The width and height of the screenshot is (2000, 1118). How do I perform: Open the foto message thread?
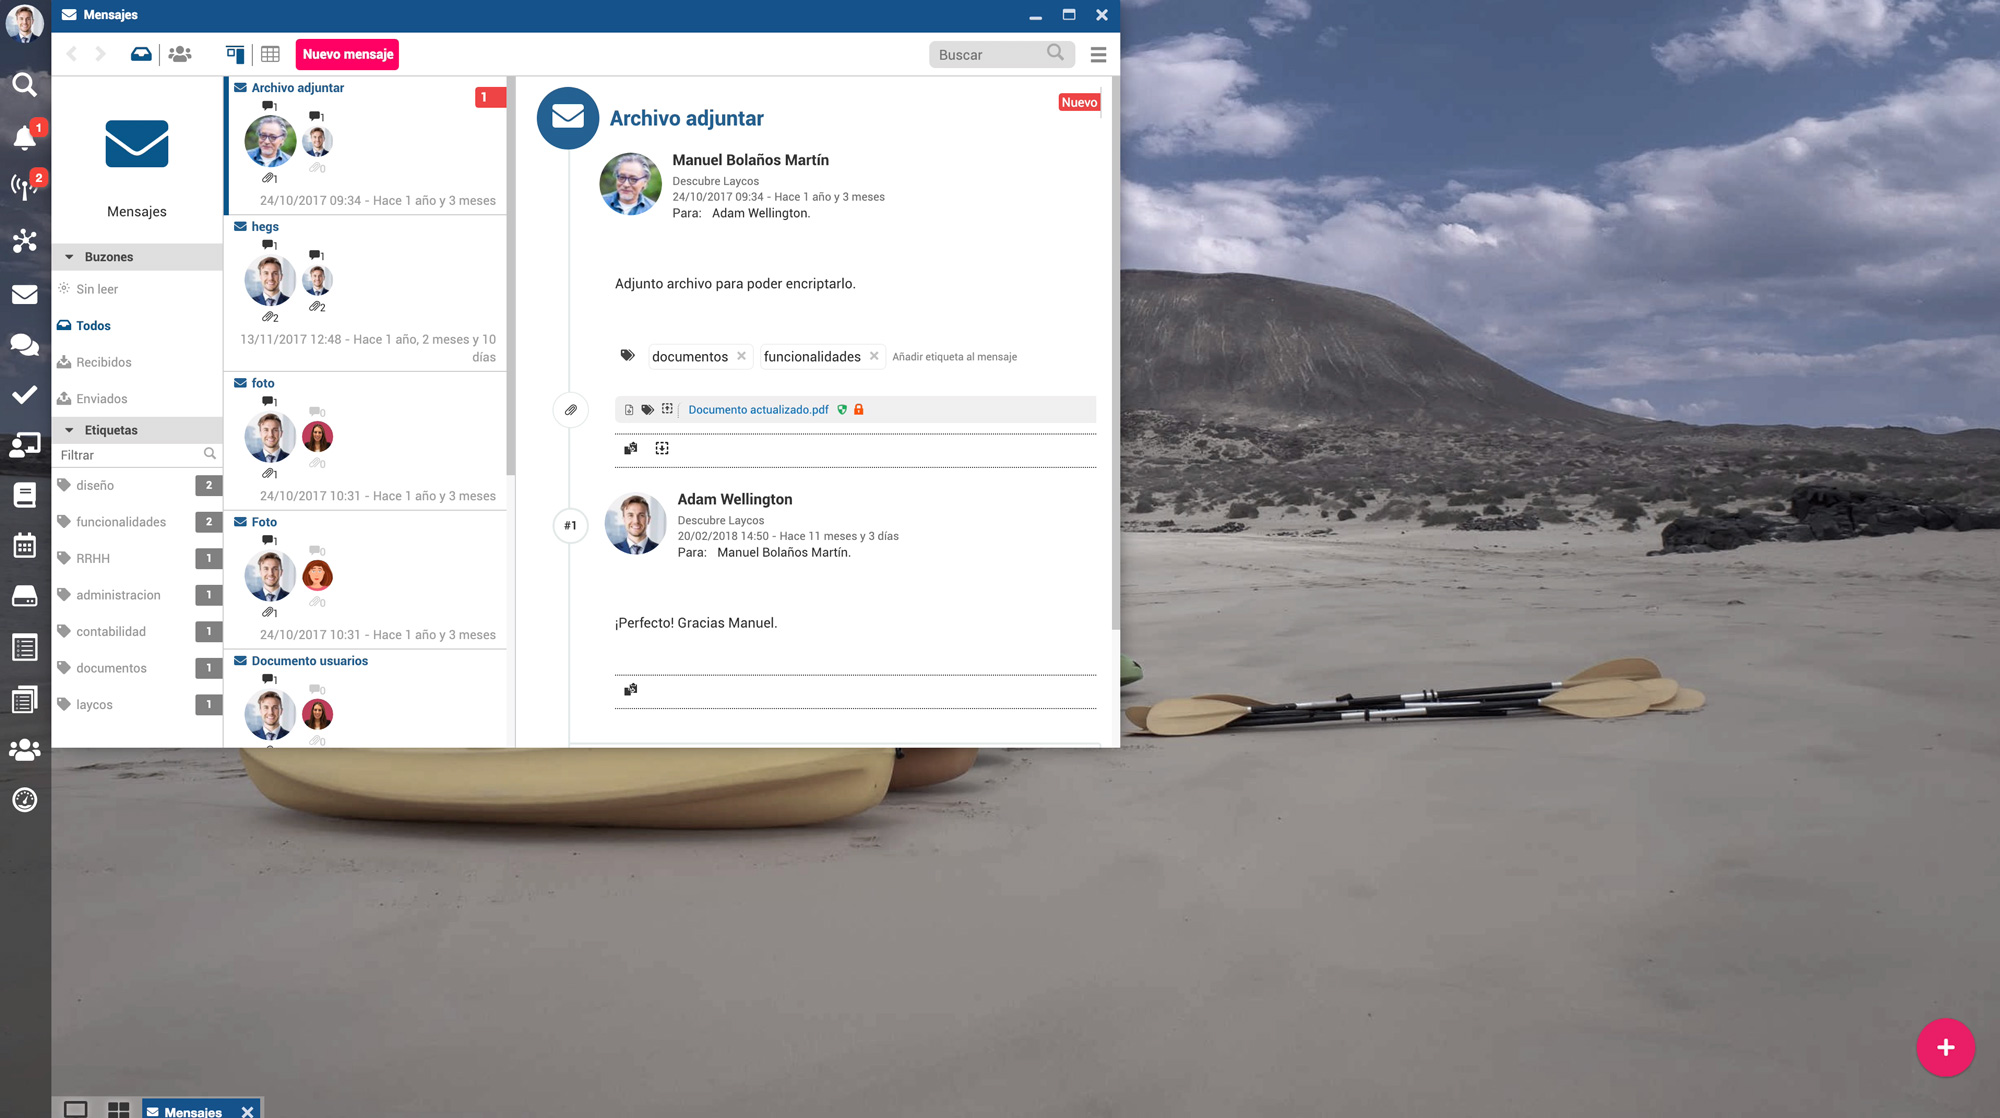point(366,441)
